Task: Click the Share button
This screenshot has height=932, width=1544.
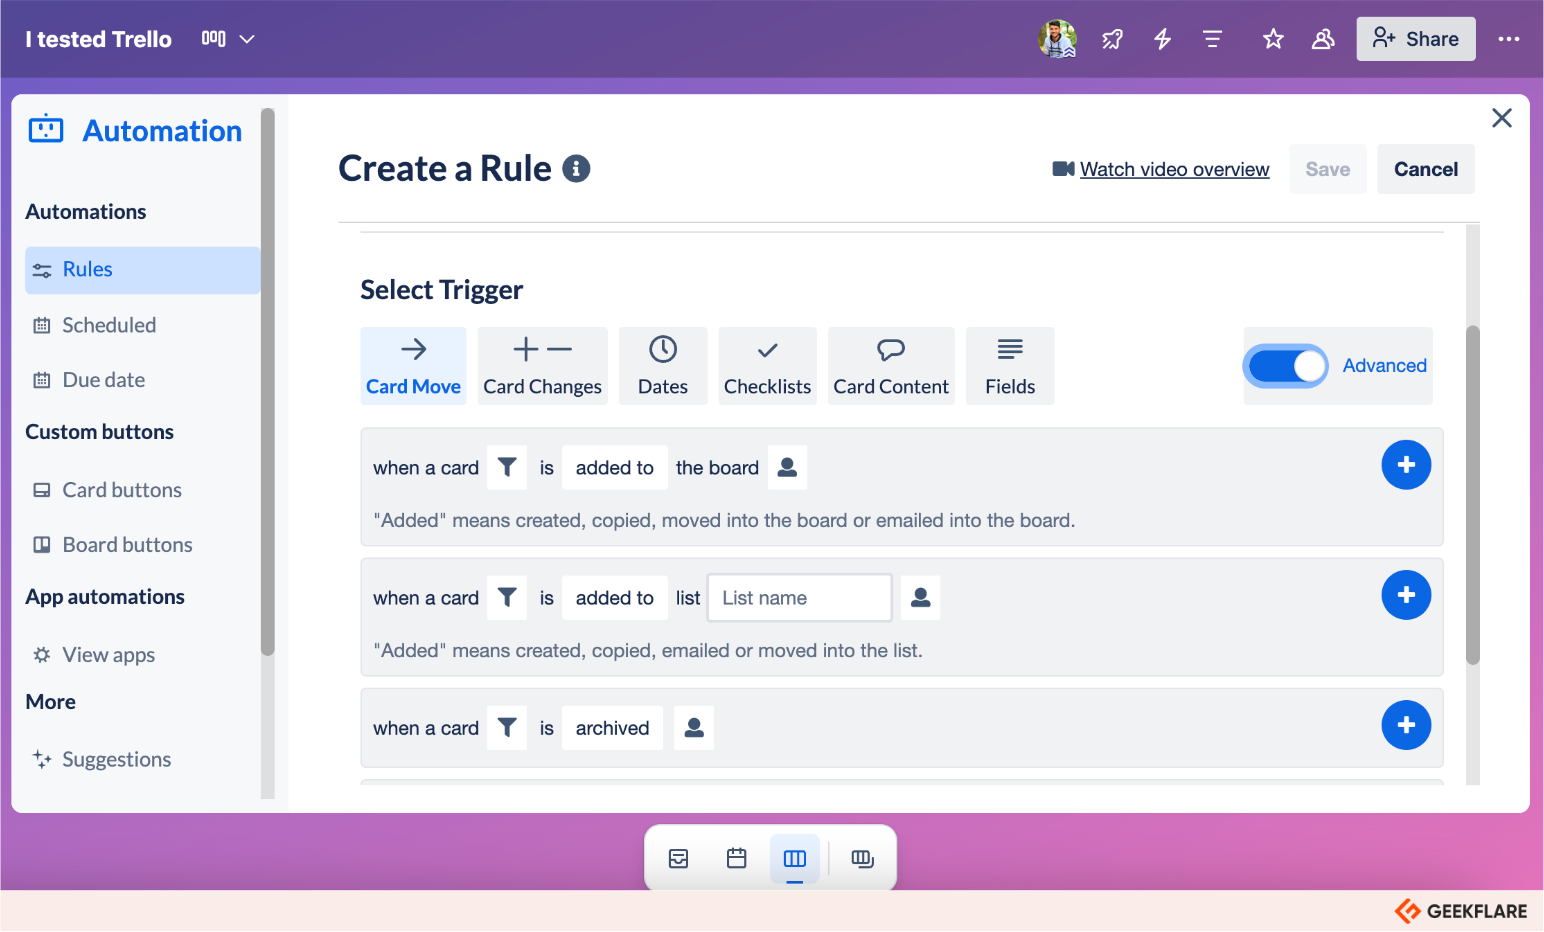Action: (x=1416, y=39)
